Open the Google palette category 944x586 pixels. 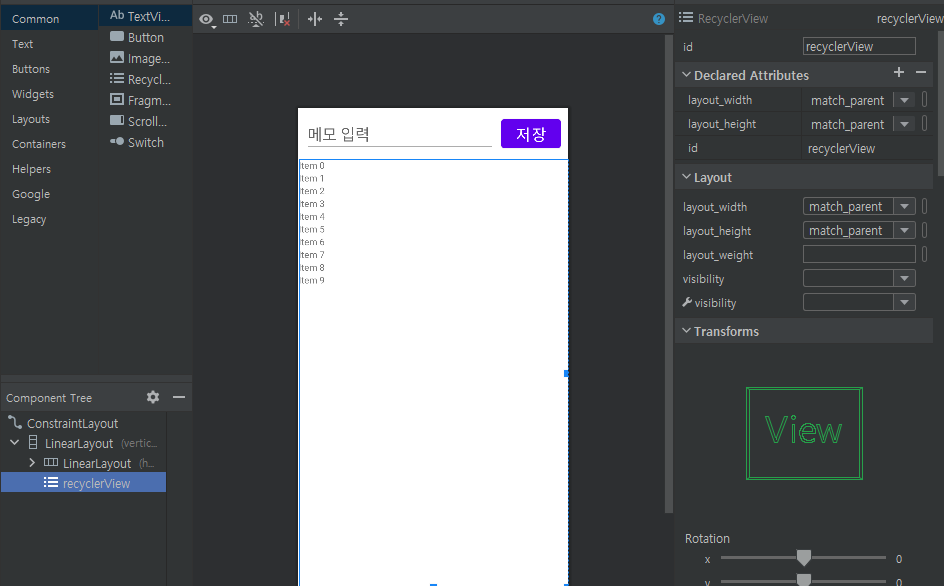coord(31,194)
